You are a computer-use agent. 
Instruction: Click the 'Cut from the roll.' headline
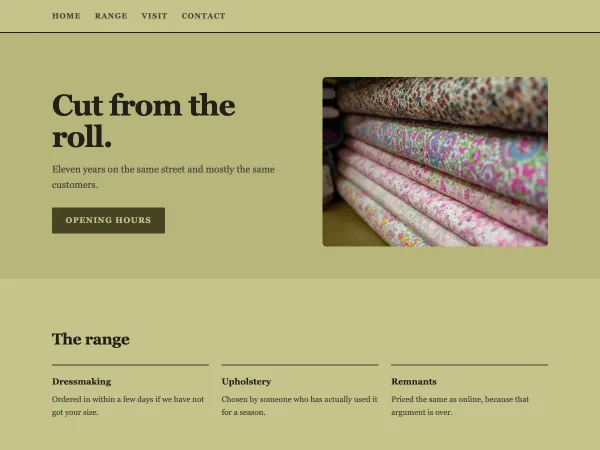click(143, 121)
